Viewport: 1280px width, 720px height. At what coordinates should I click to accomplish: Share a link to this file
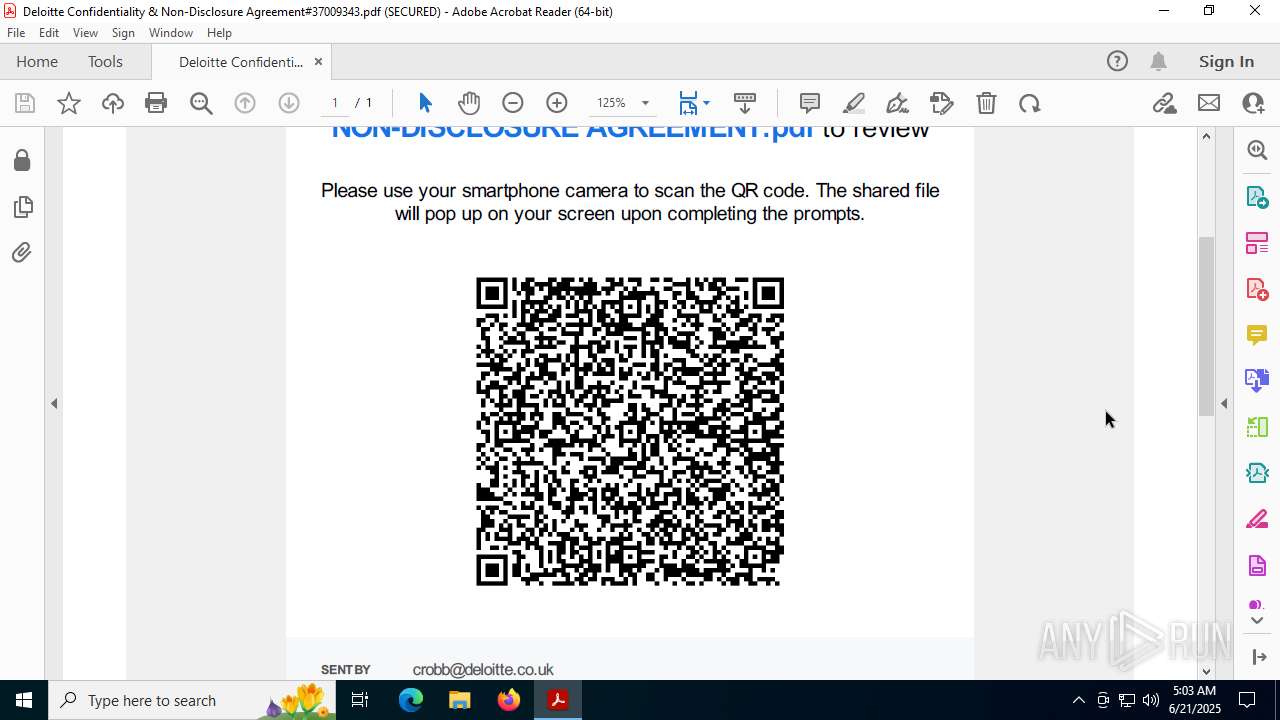1164,103
